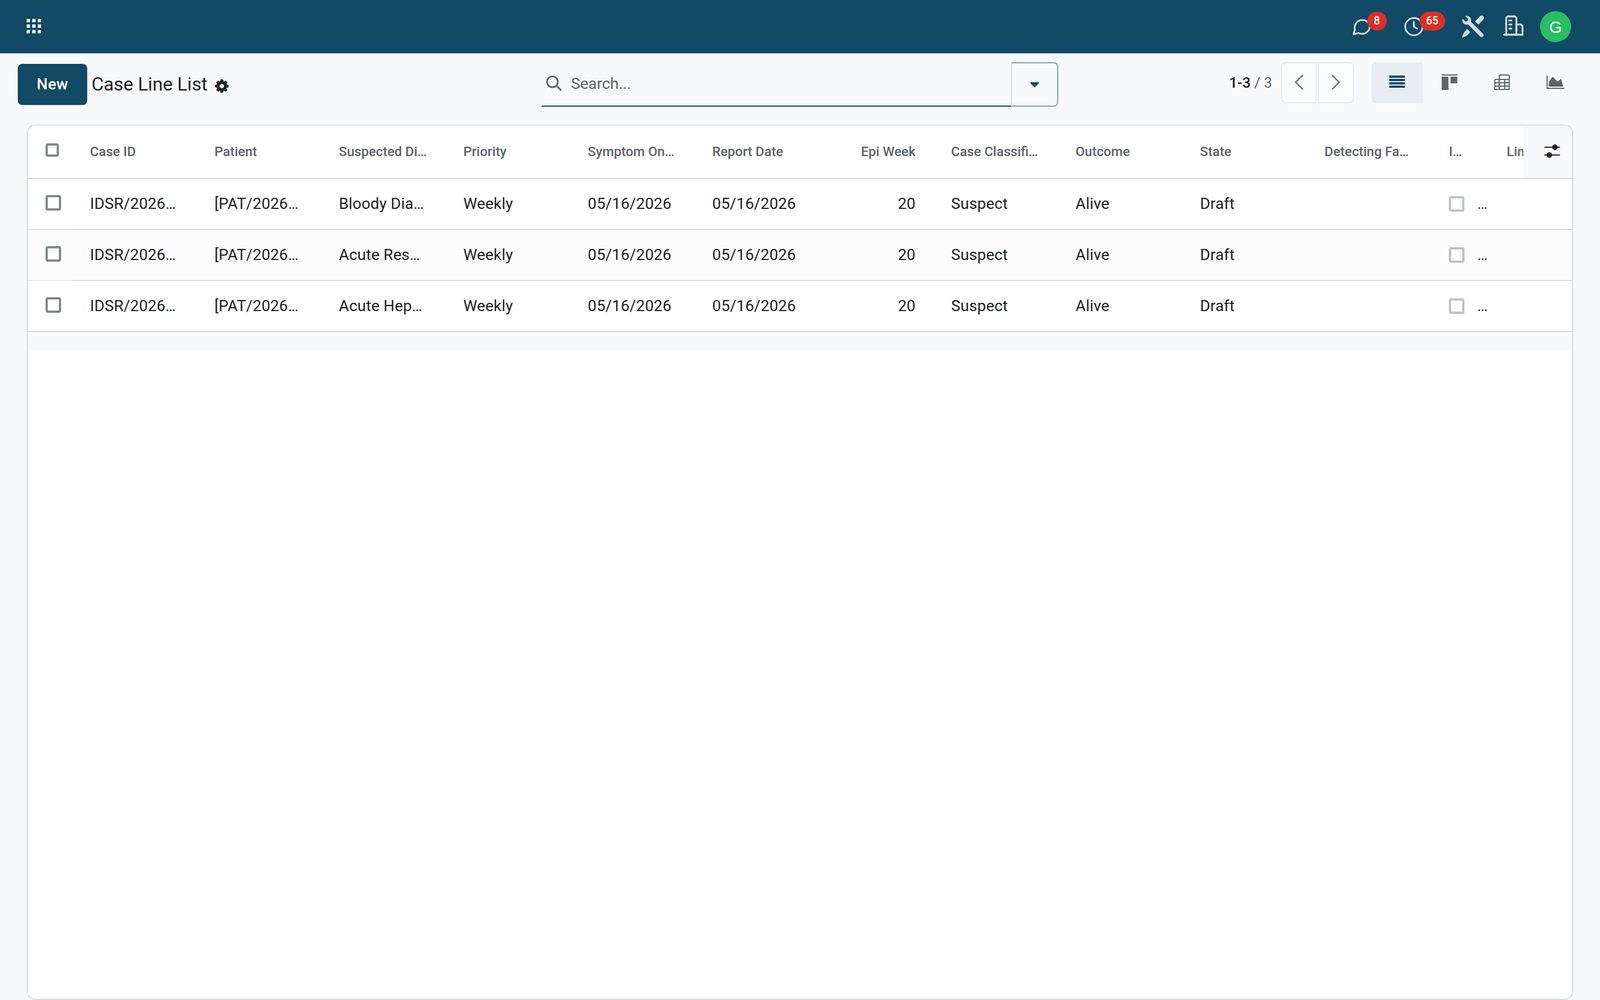This screenshot has height=1000, width=1600.
Task: Open the gear actions menu beside Case Line List
Action: 222,86
